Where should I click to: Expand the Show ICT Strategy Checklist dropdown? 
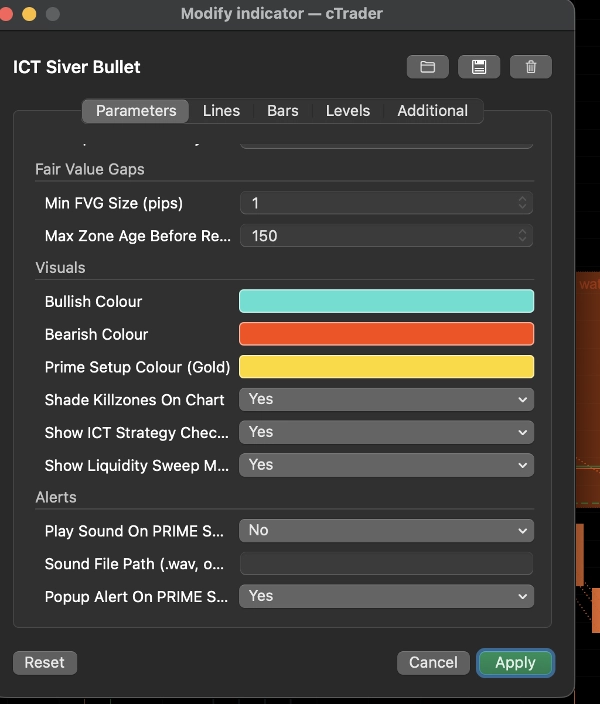(386, 432)
